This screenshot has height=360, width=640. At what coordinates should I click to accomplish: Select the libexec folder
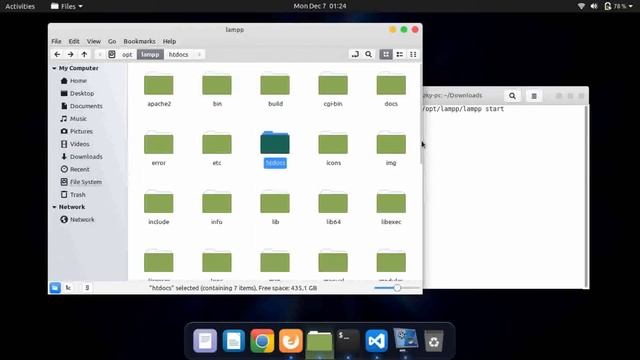(391, 203)
